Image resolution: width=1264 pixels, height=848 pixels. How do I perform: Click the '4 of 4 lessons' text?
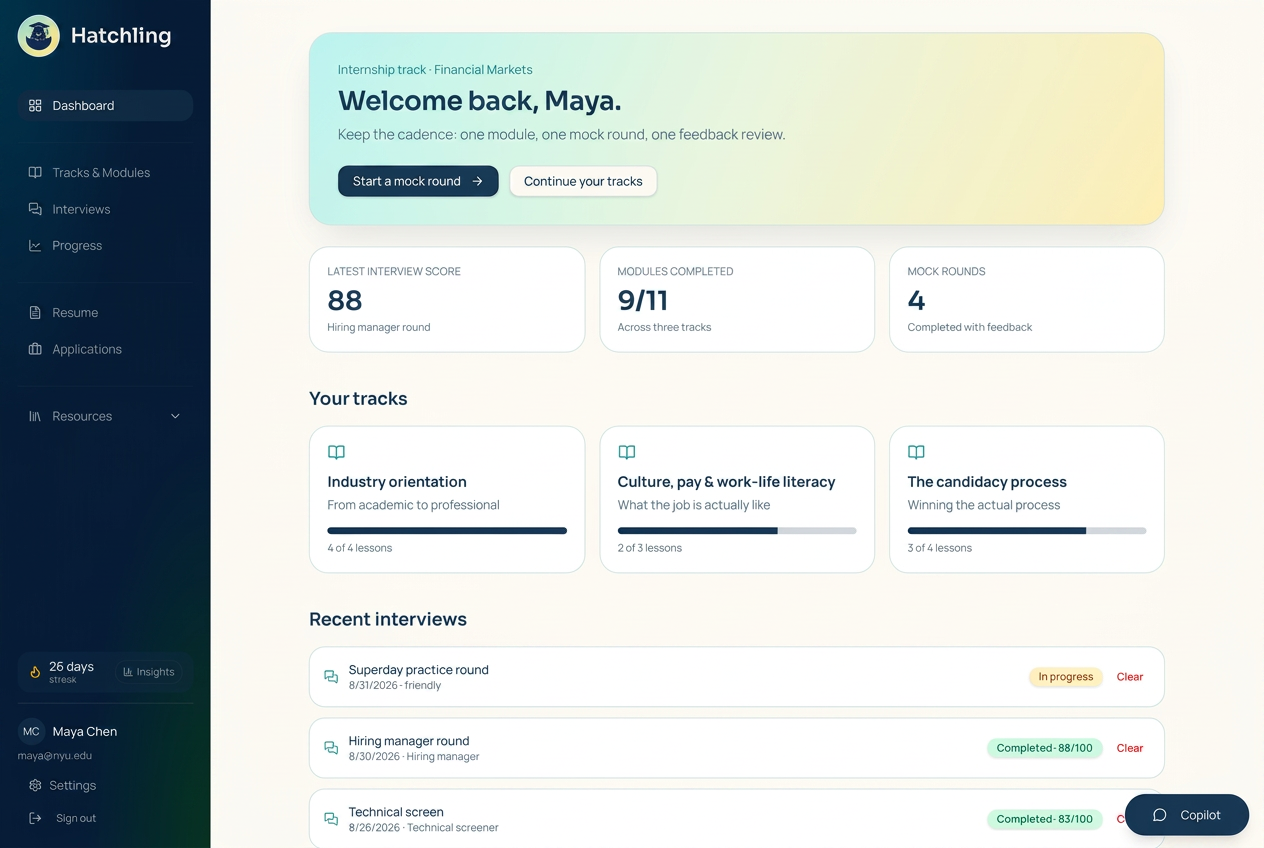coord(360,548)
